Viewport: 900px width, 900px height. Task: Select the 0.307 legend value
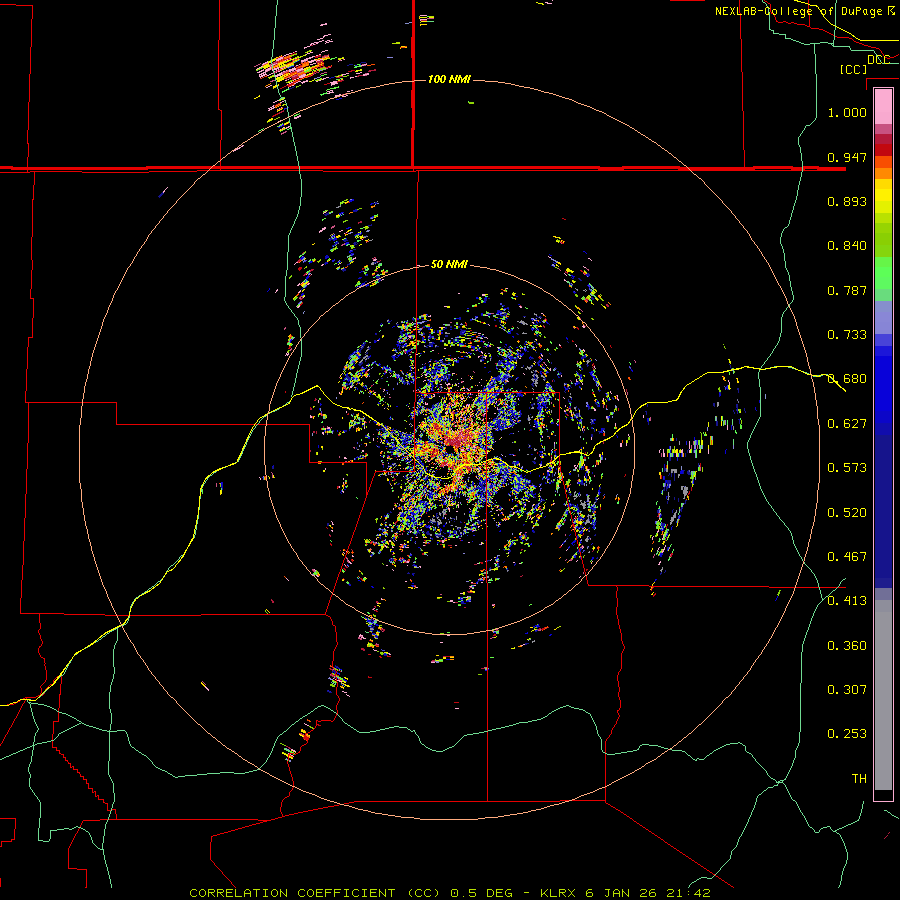[847, 690]
